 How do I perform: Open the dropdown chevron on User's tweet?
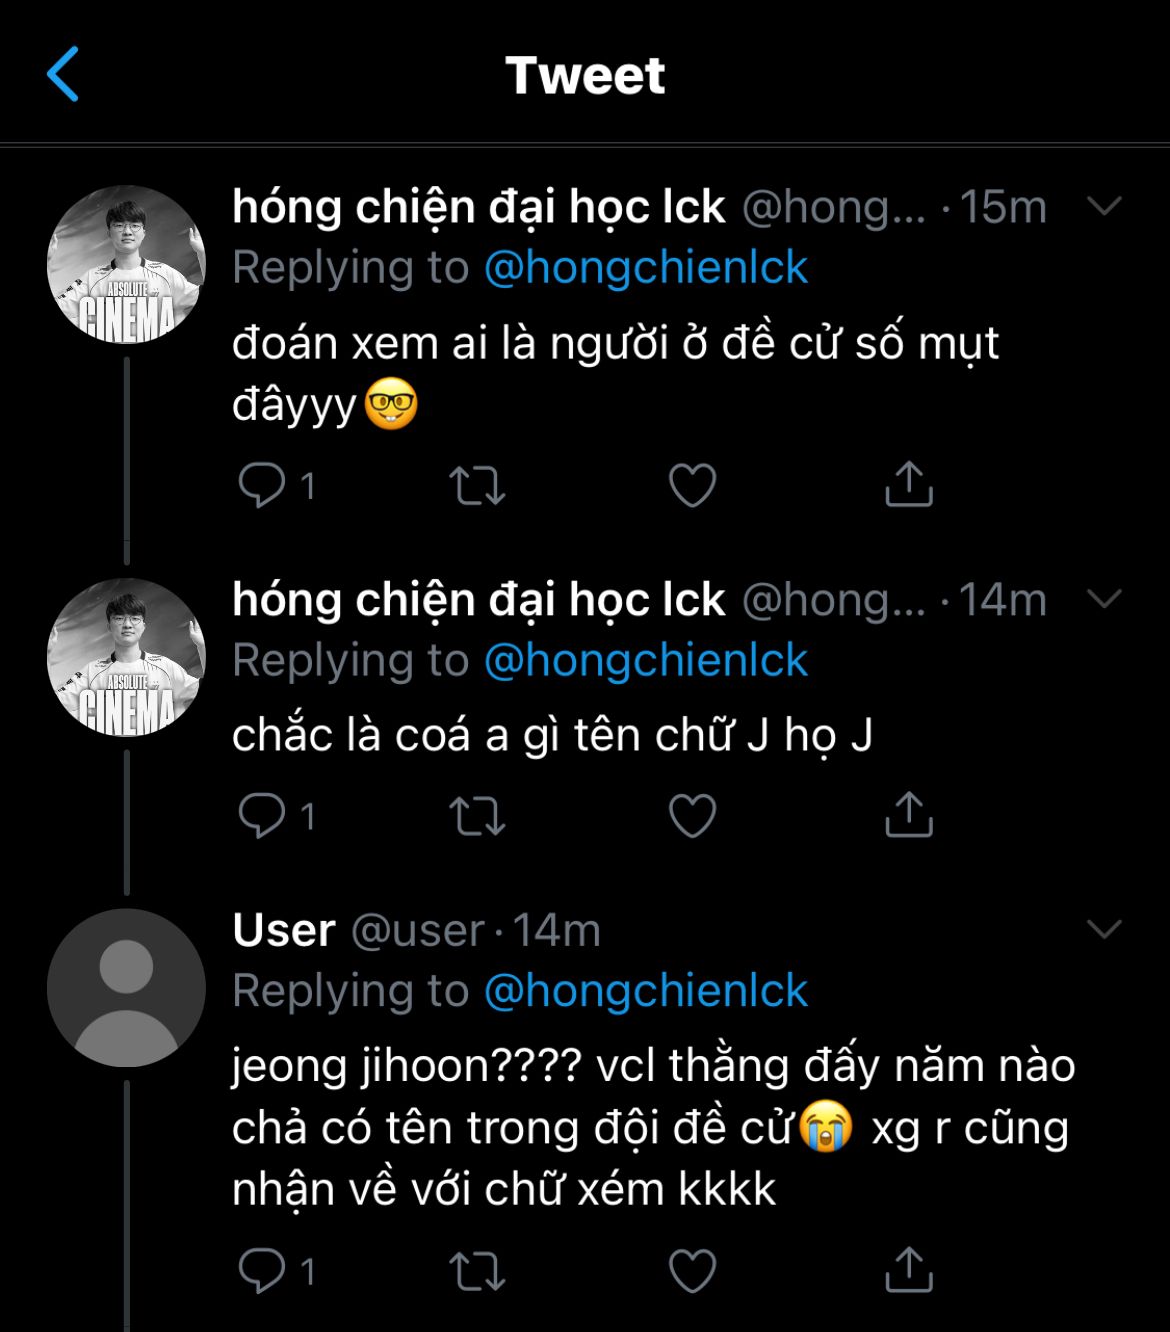tap(1104, 930)
